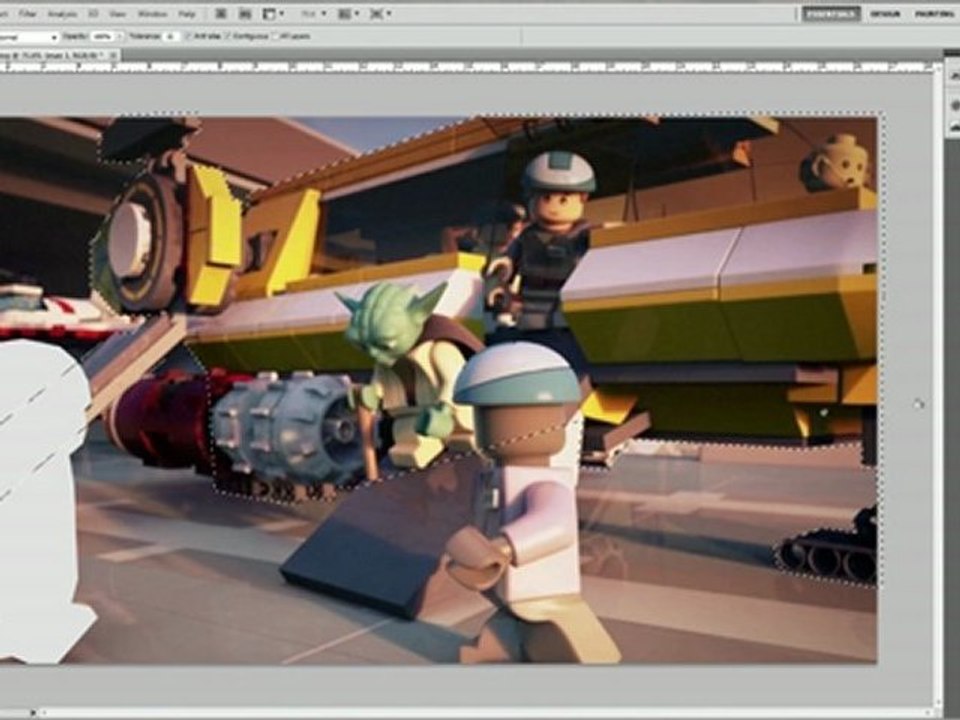Launch Bridge from the application bar
Image resolution: width=960 pixels, height=720 pixels.
click(x=220, y=13)
